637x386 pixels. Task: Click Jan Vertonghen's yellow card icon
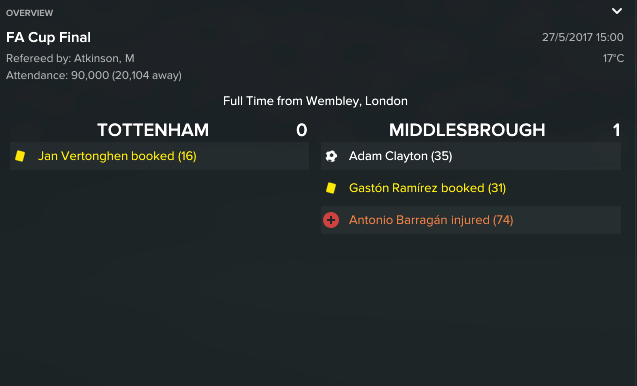coord(20,156)
